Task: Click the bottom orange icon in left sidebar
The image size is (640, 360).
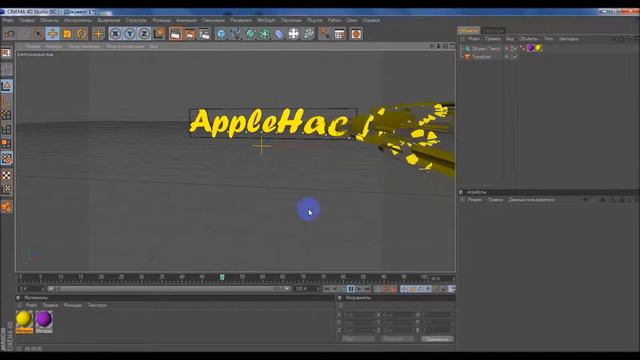Action: coord(7,207)
